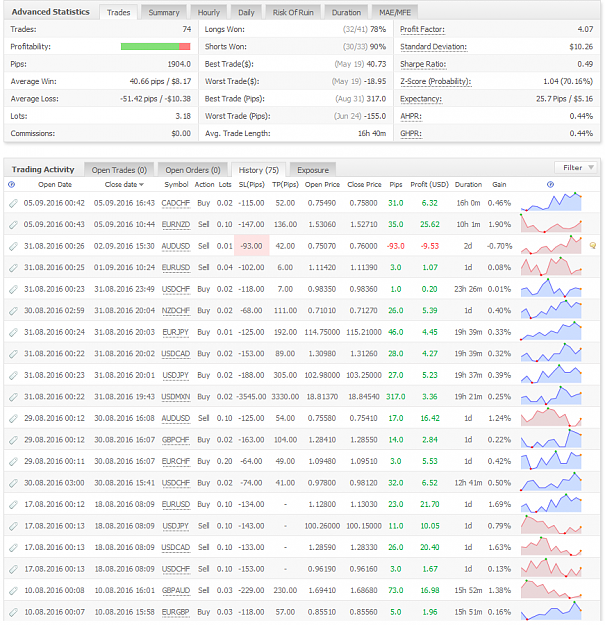Click the AHPR label
The image size is (605, 625).
(x=411, y=116)
